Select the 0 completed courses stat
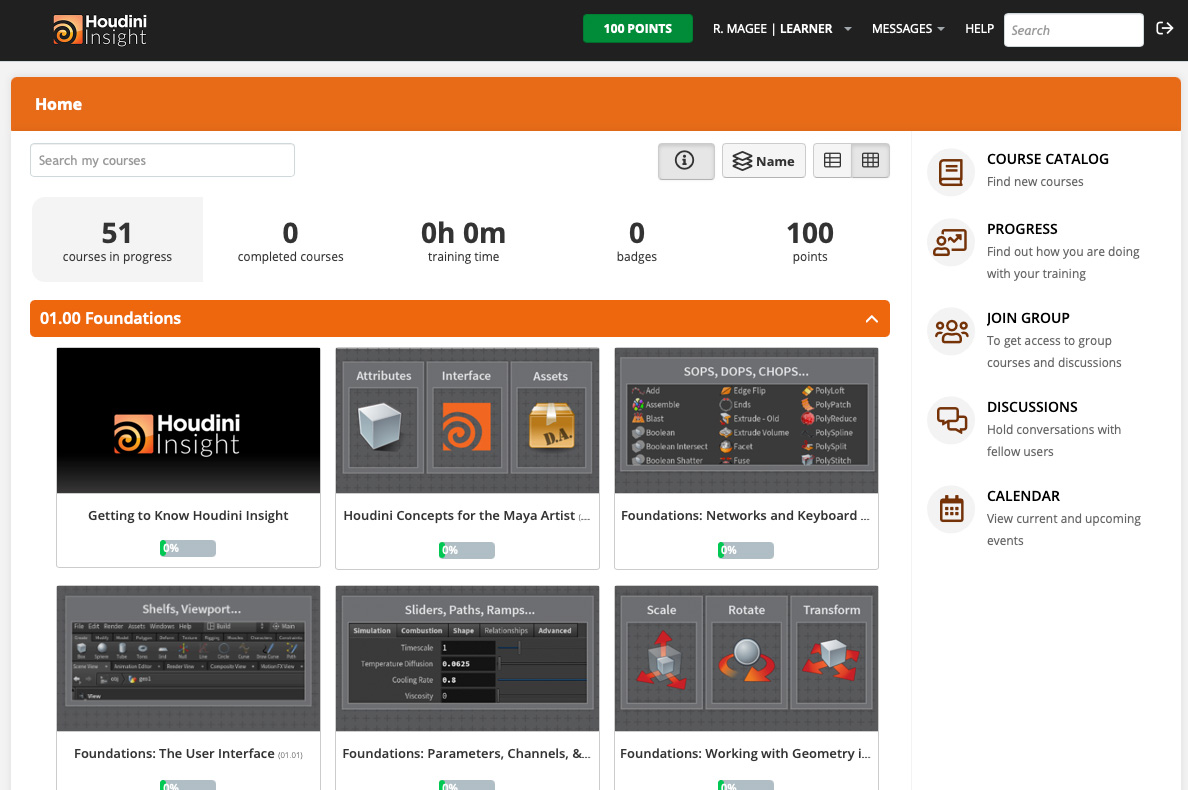 pos(290,240)
